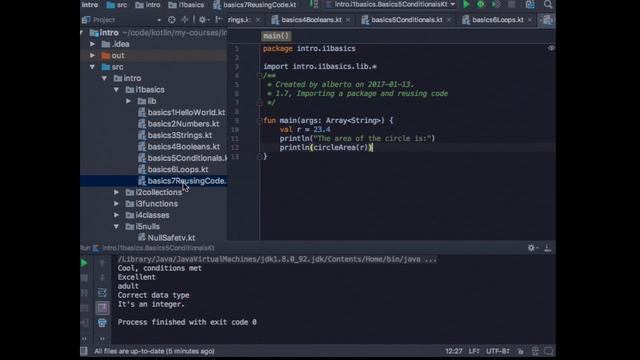Hide the Project tool window
The width and height of the screenshot is (640, 360).
(218, 20)
